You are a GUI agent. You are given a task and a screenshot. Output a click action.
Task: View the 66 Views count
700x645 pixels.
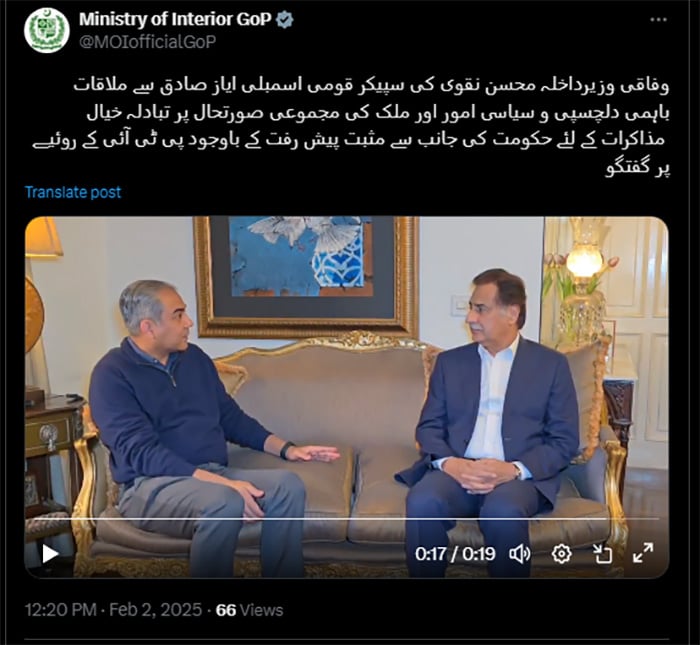(249, 610)
